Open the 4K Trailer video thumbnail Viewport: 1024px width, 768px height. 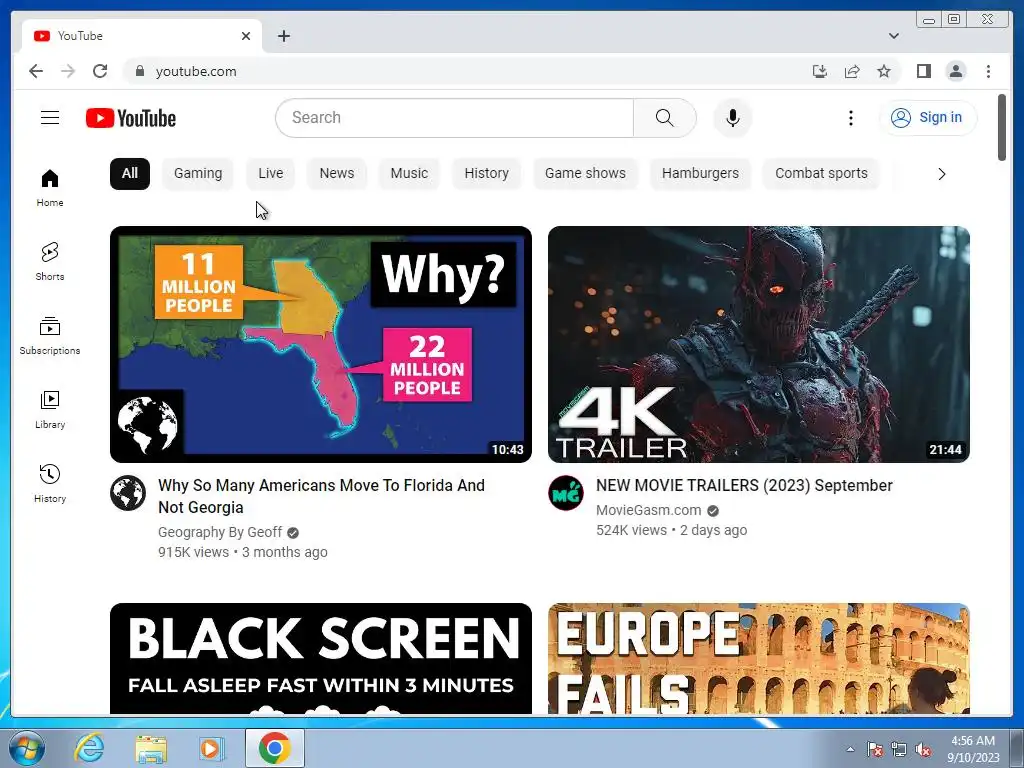tap(759, 344)
